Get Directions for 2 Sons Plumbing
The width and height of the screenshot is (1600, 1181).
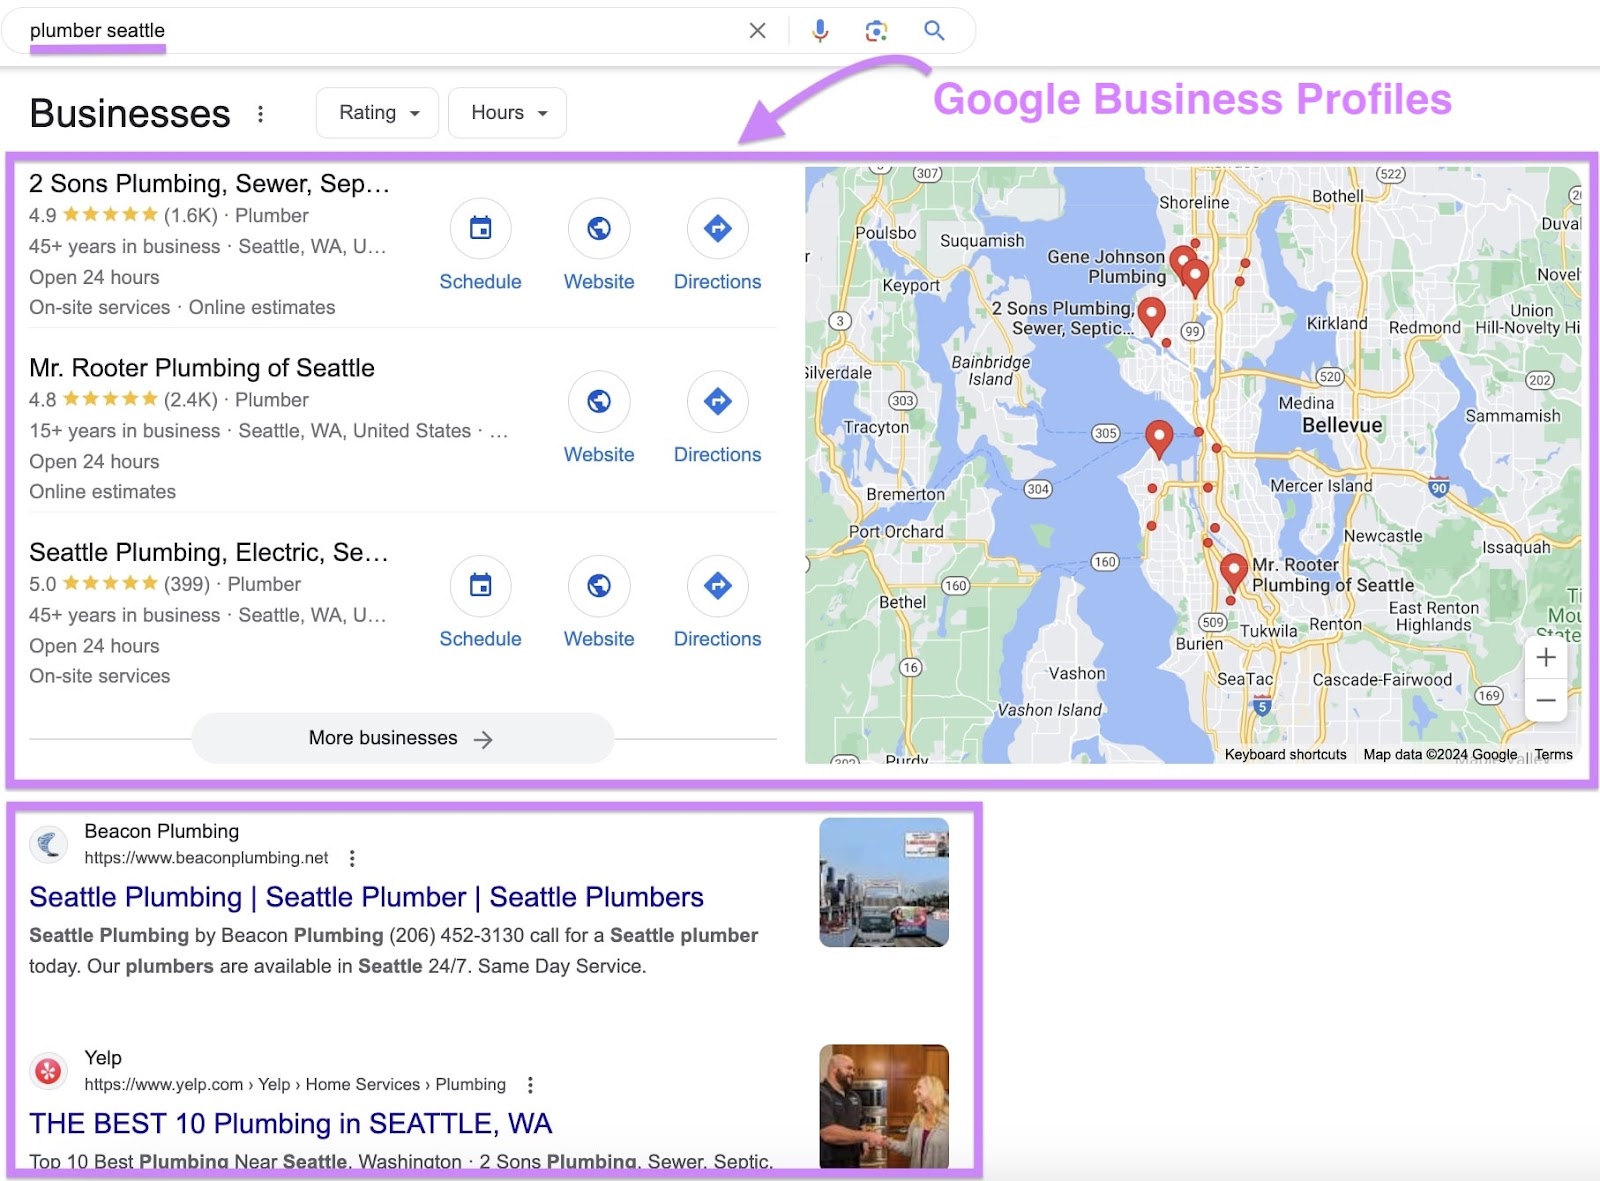point(717,229)
